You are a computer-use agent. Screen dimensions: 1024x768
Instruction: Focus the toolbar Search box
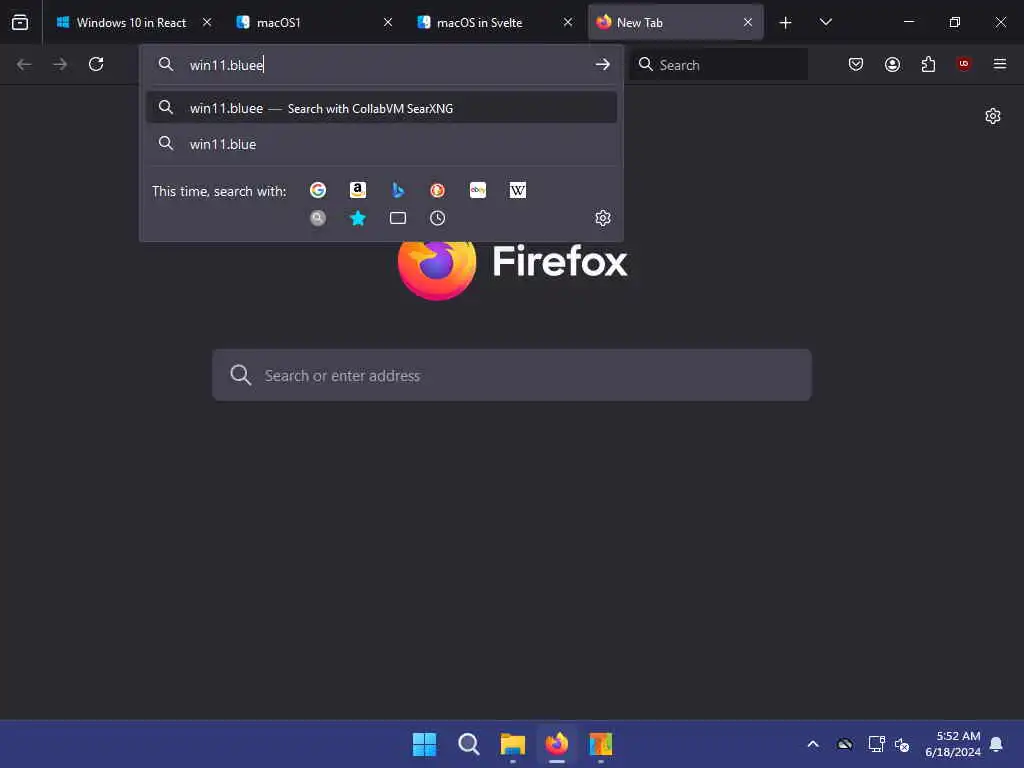[718, 65]
